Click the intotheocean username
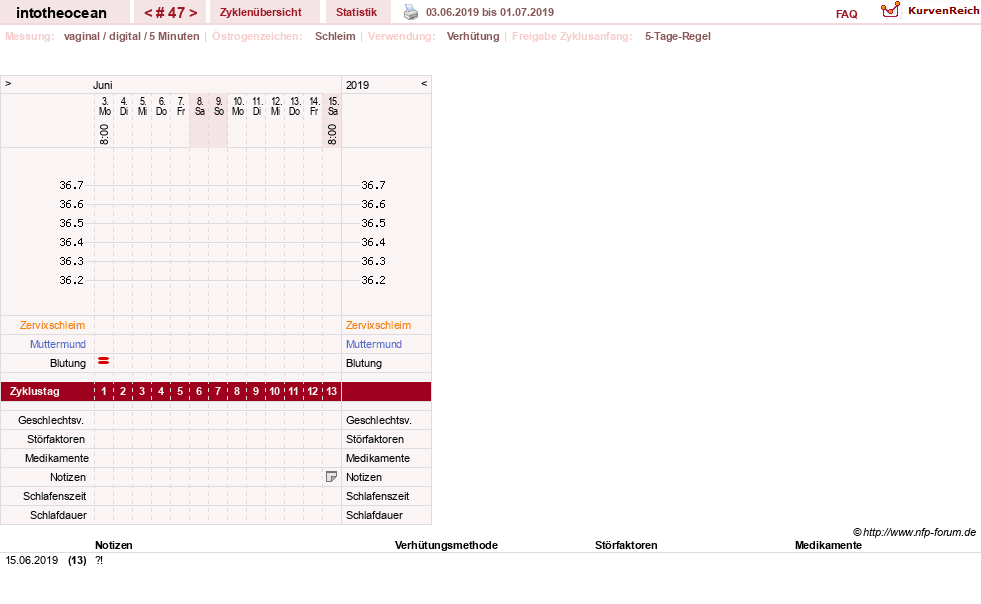This screenshot has height=604, width=981. [x=61, y=13]
